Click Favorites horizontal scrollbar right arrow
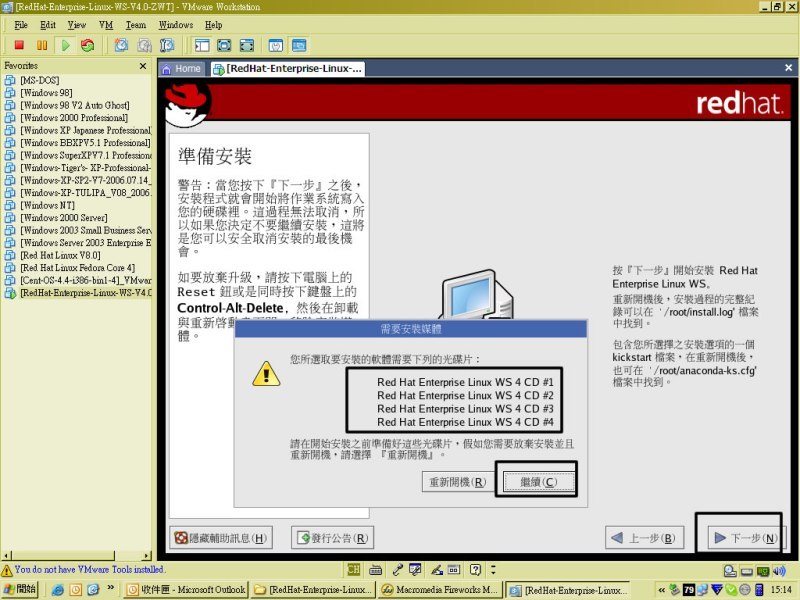This screenshot has height=600, width=800. pyautogui.click(x=147, y=555)
